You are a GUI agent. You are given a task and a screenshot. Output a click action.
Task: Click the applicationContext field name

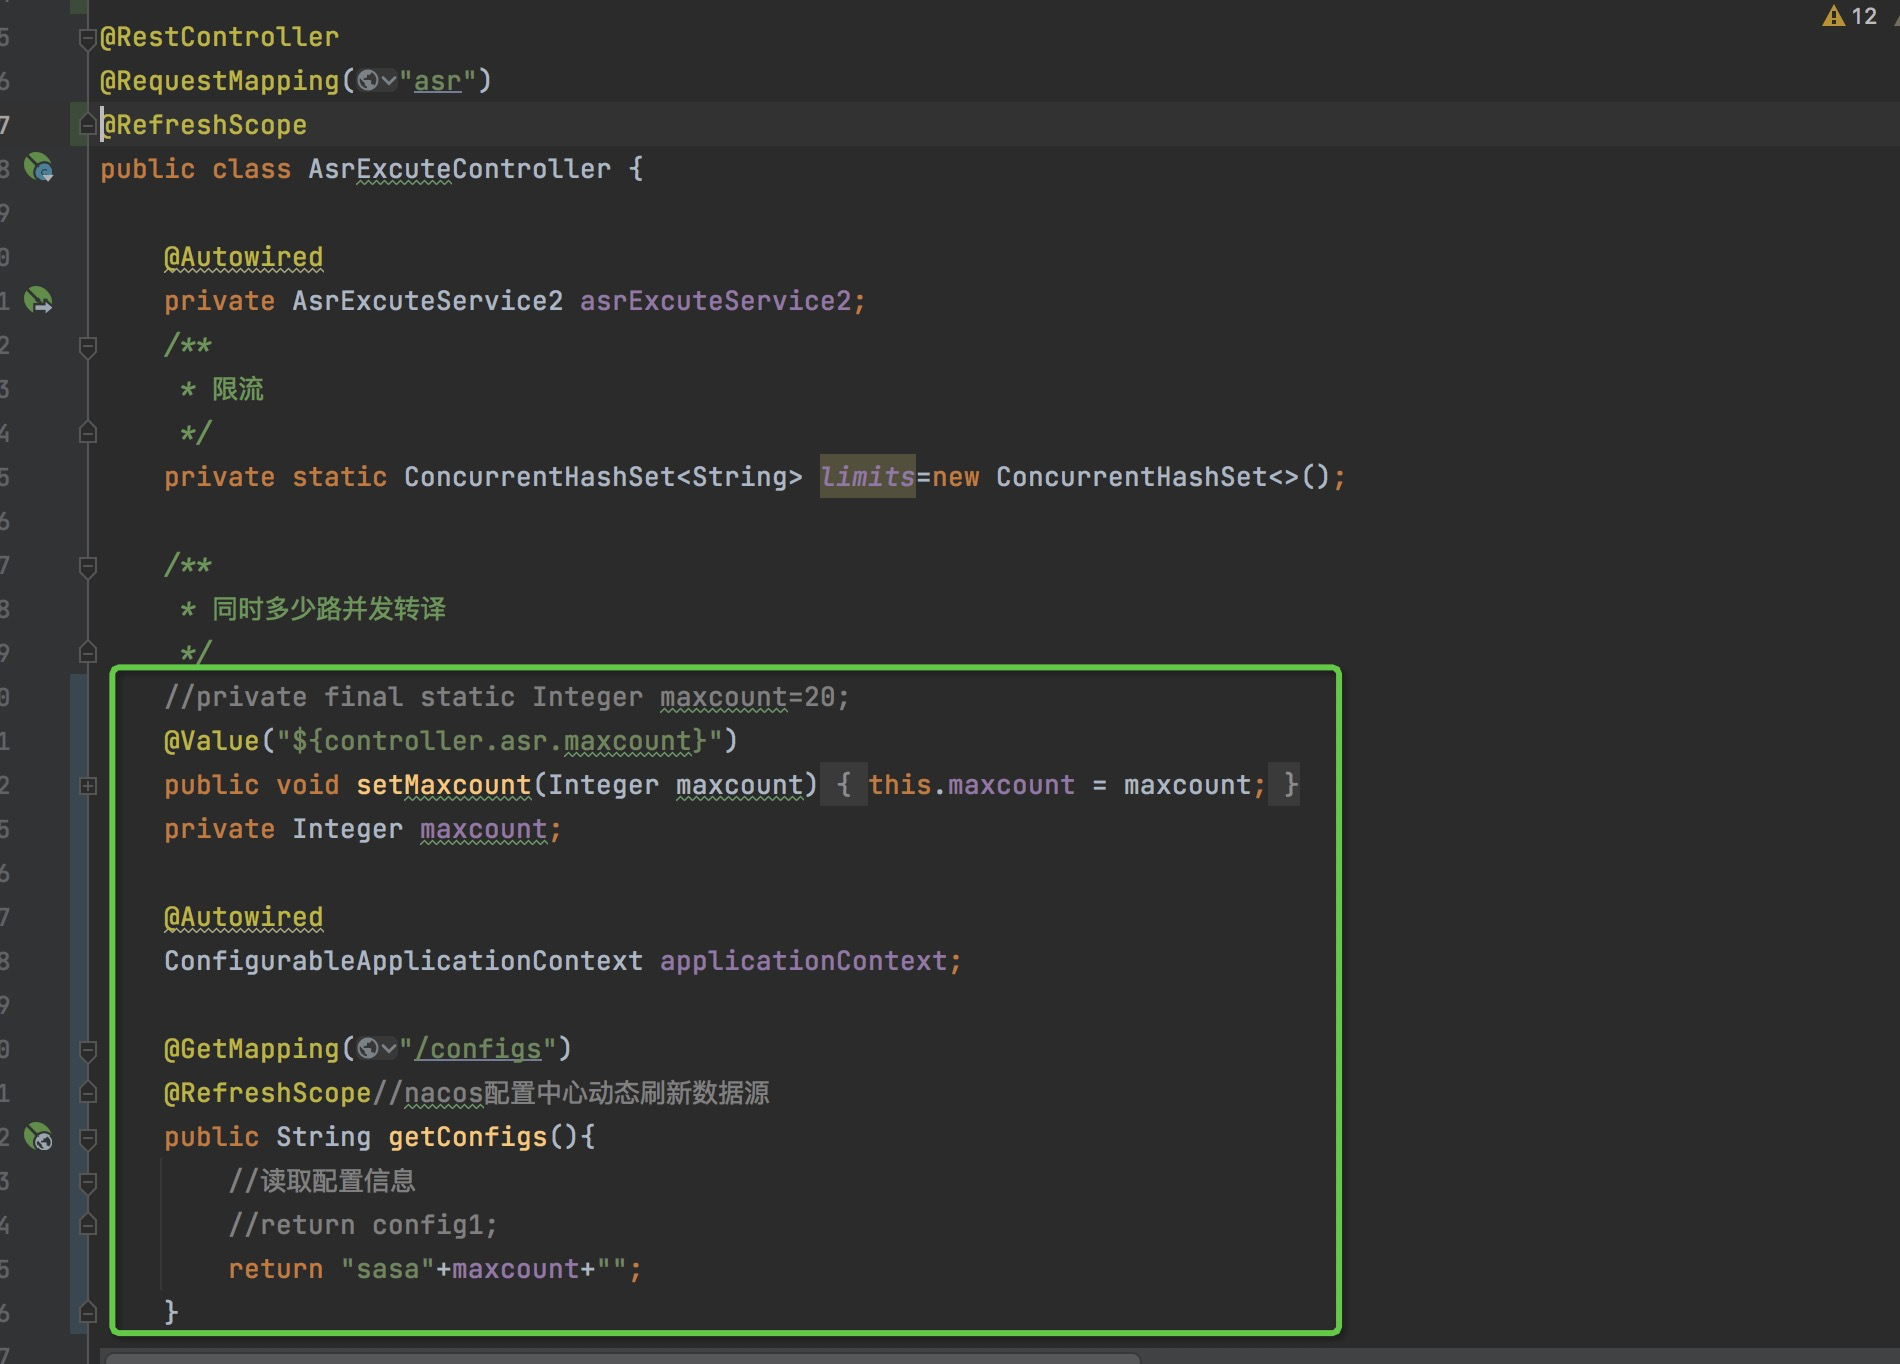click(803, 961)
